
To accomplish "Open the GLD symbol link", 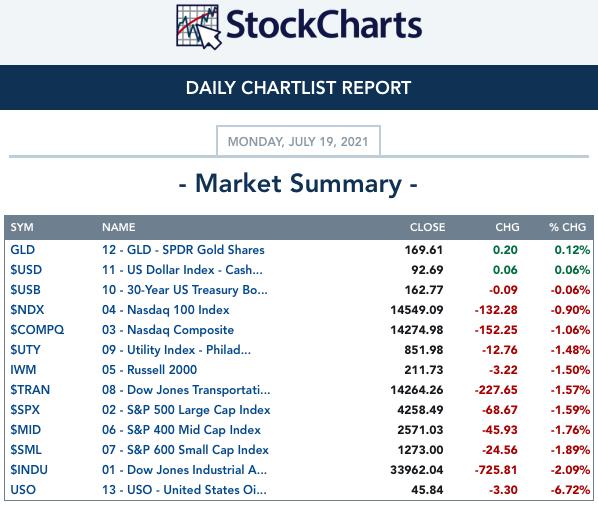I will [x=23, y=250].
